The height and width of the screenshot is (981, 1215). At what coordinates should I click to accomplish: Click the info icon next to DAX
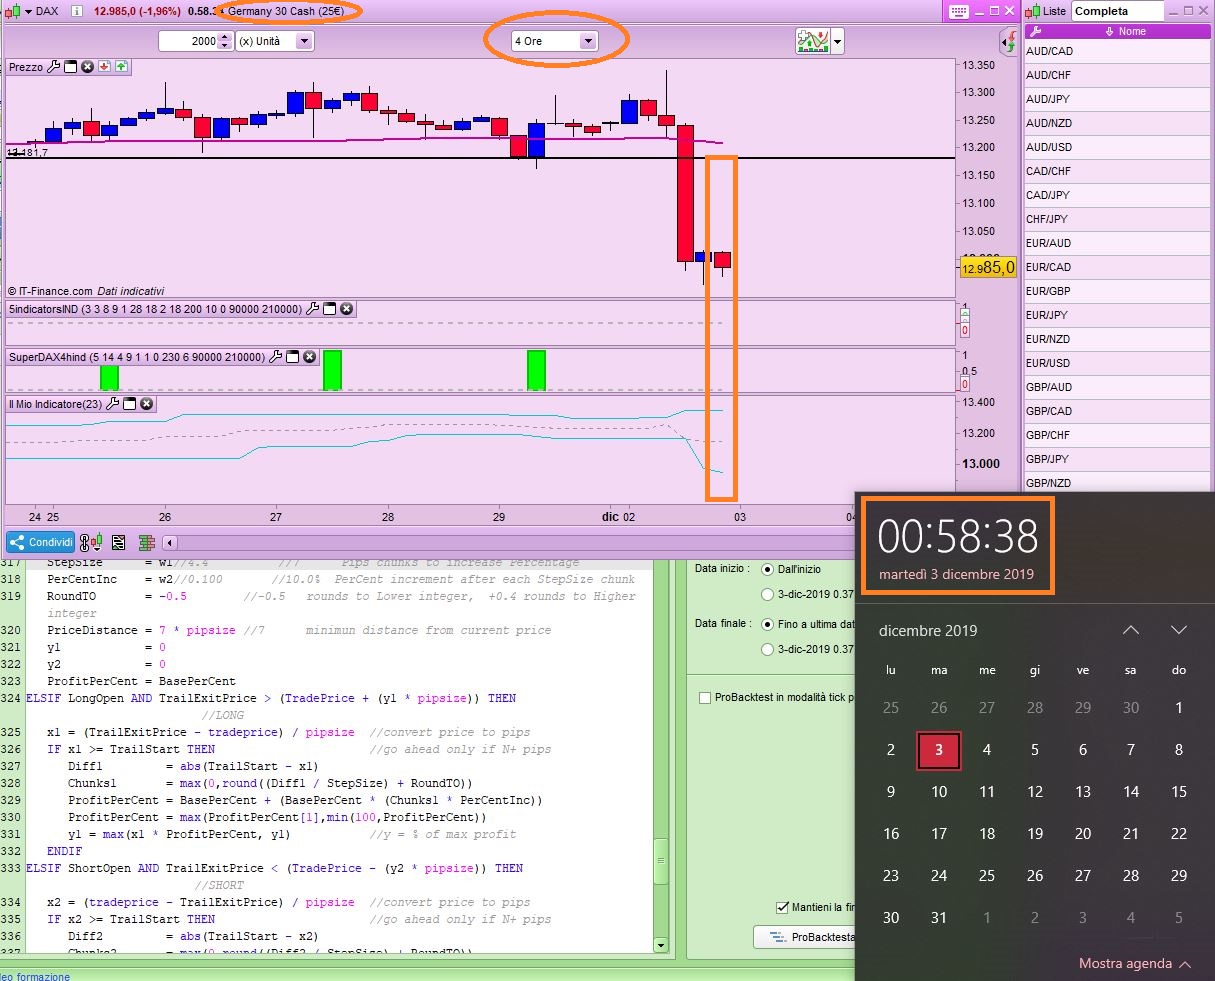[x=77, y=11]
